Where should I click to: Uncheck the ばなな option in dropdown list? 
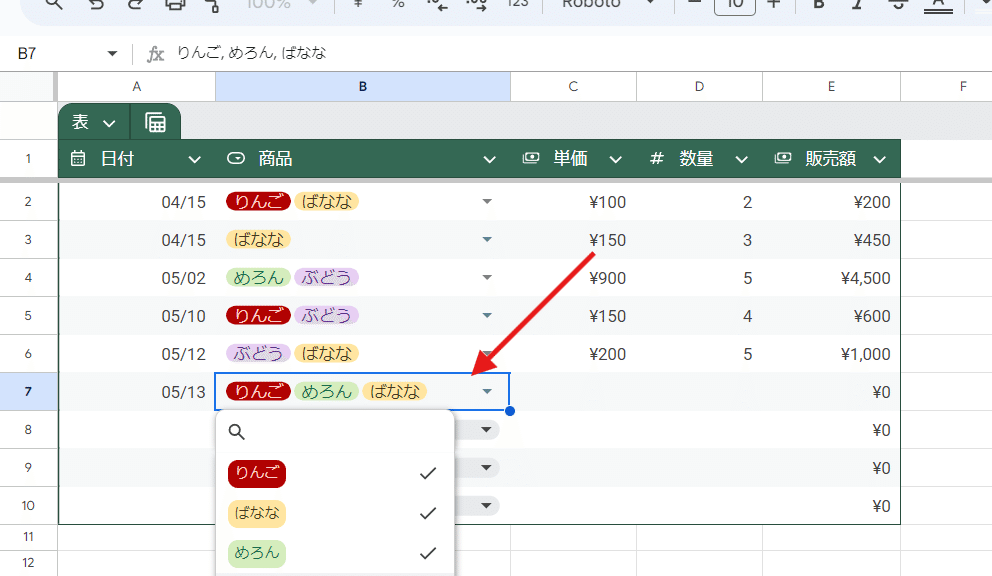335,513
